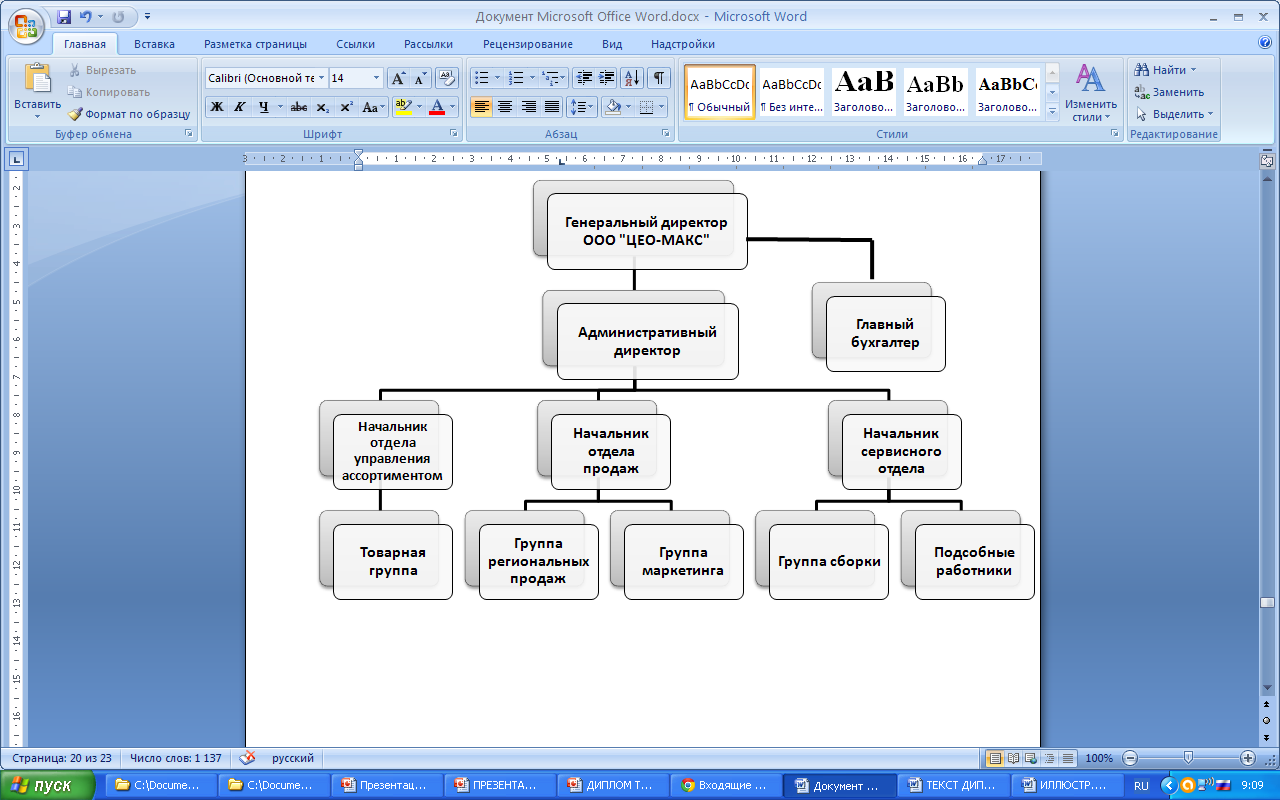Click the spelling check icon in the status bar
The width and height of the screenshot is (1280, 800).
[x=247, y=758]
